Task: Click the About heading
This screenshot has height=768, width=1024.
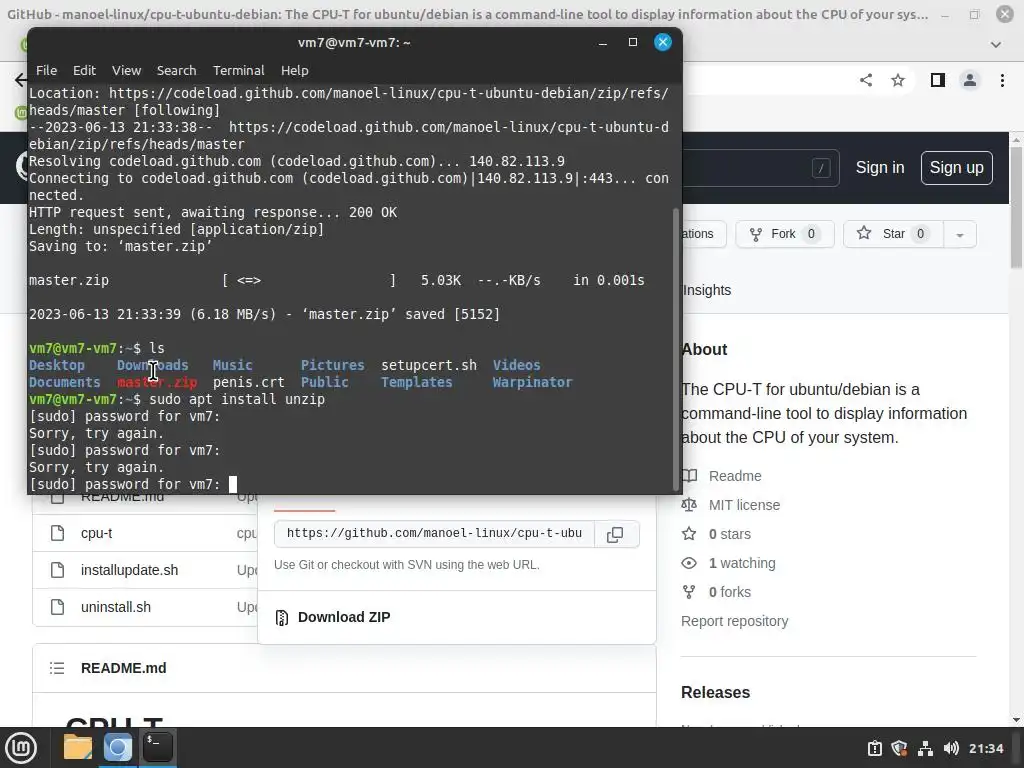Action: (705, 349)
